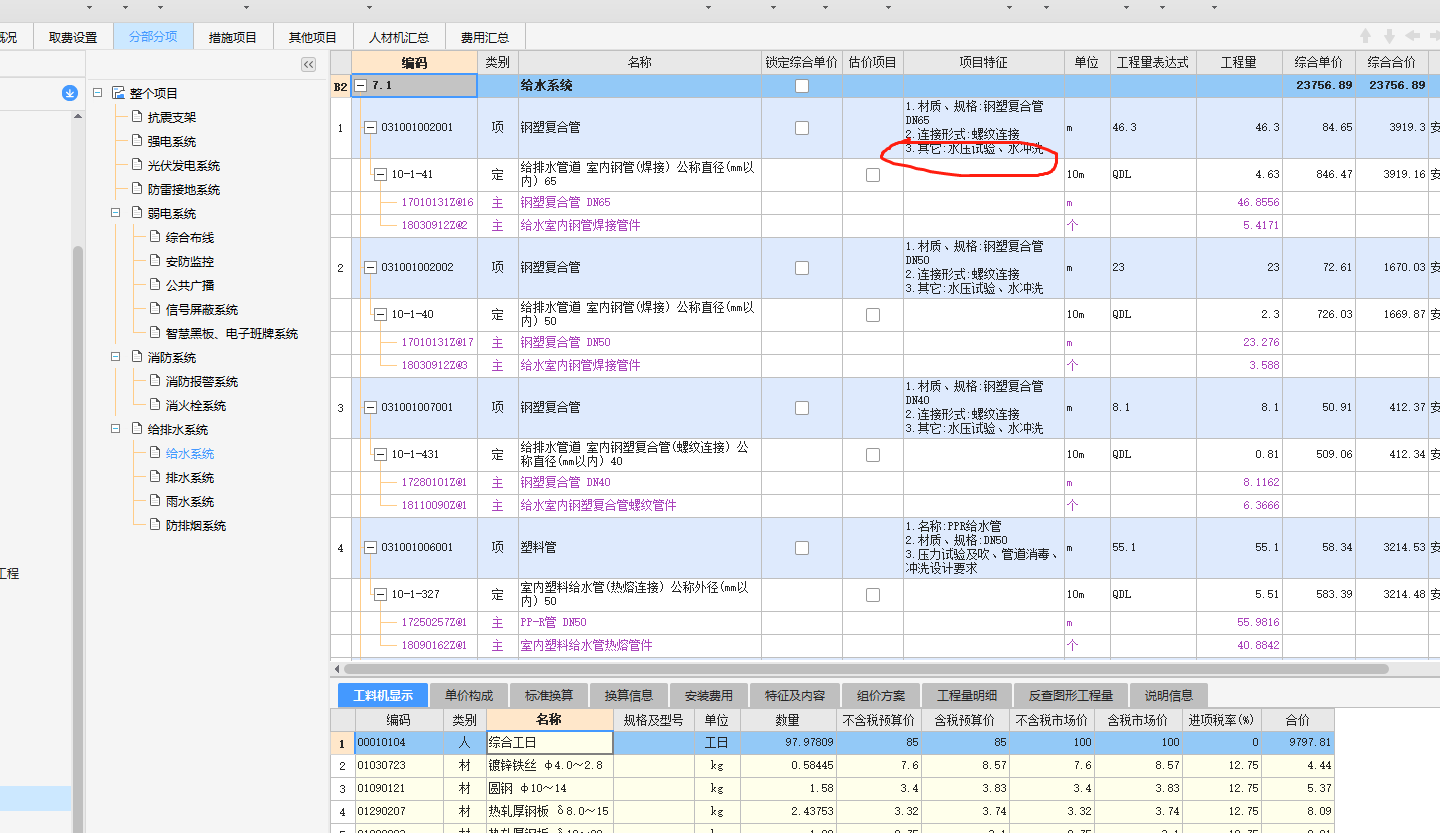Toggle 锁定综合单价 checkbox for item 031001006001

pos(802,548)
